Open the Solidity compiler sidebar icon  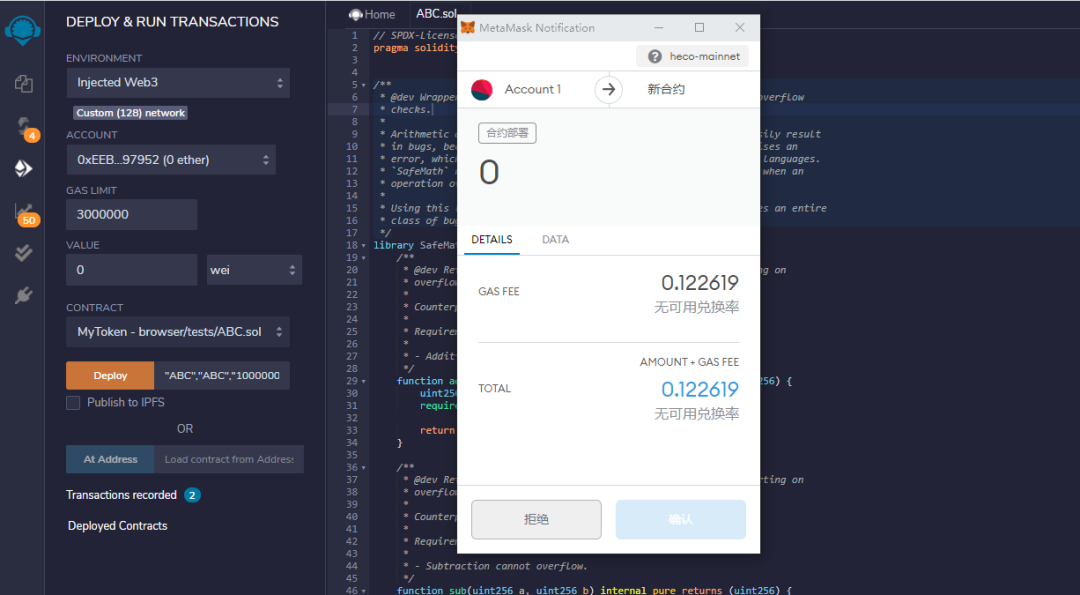pos(25,127)
